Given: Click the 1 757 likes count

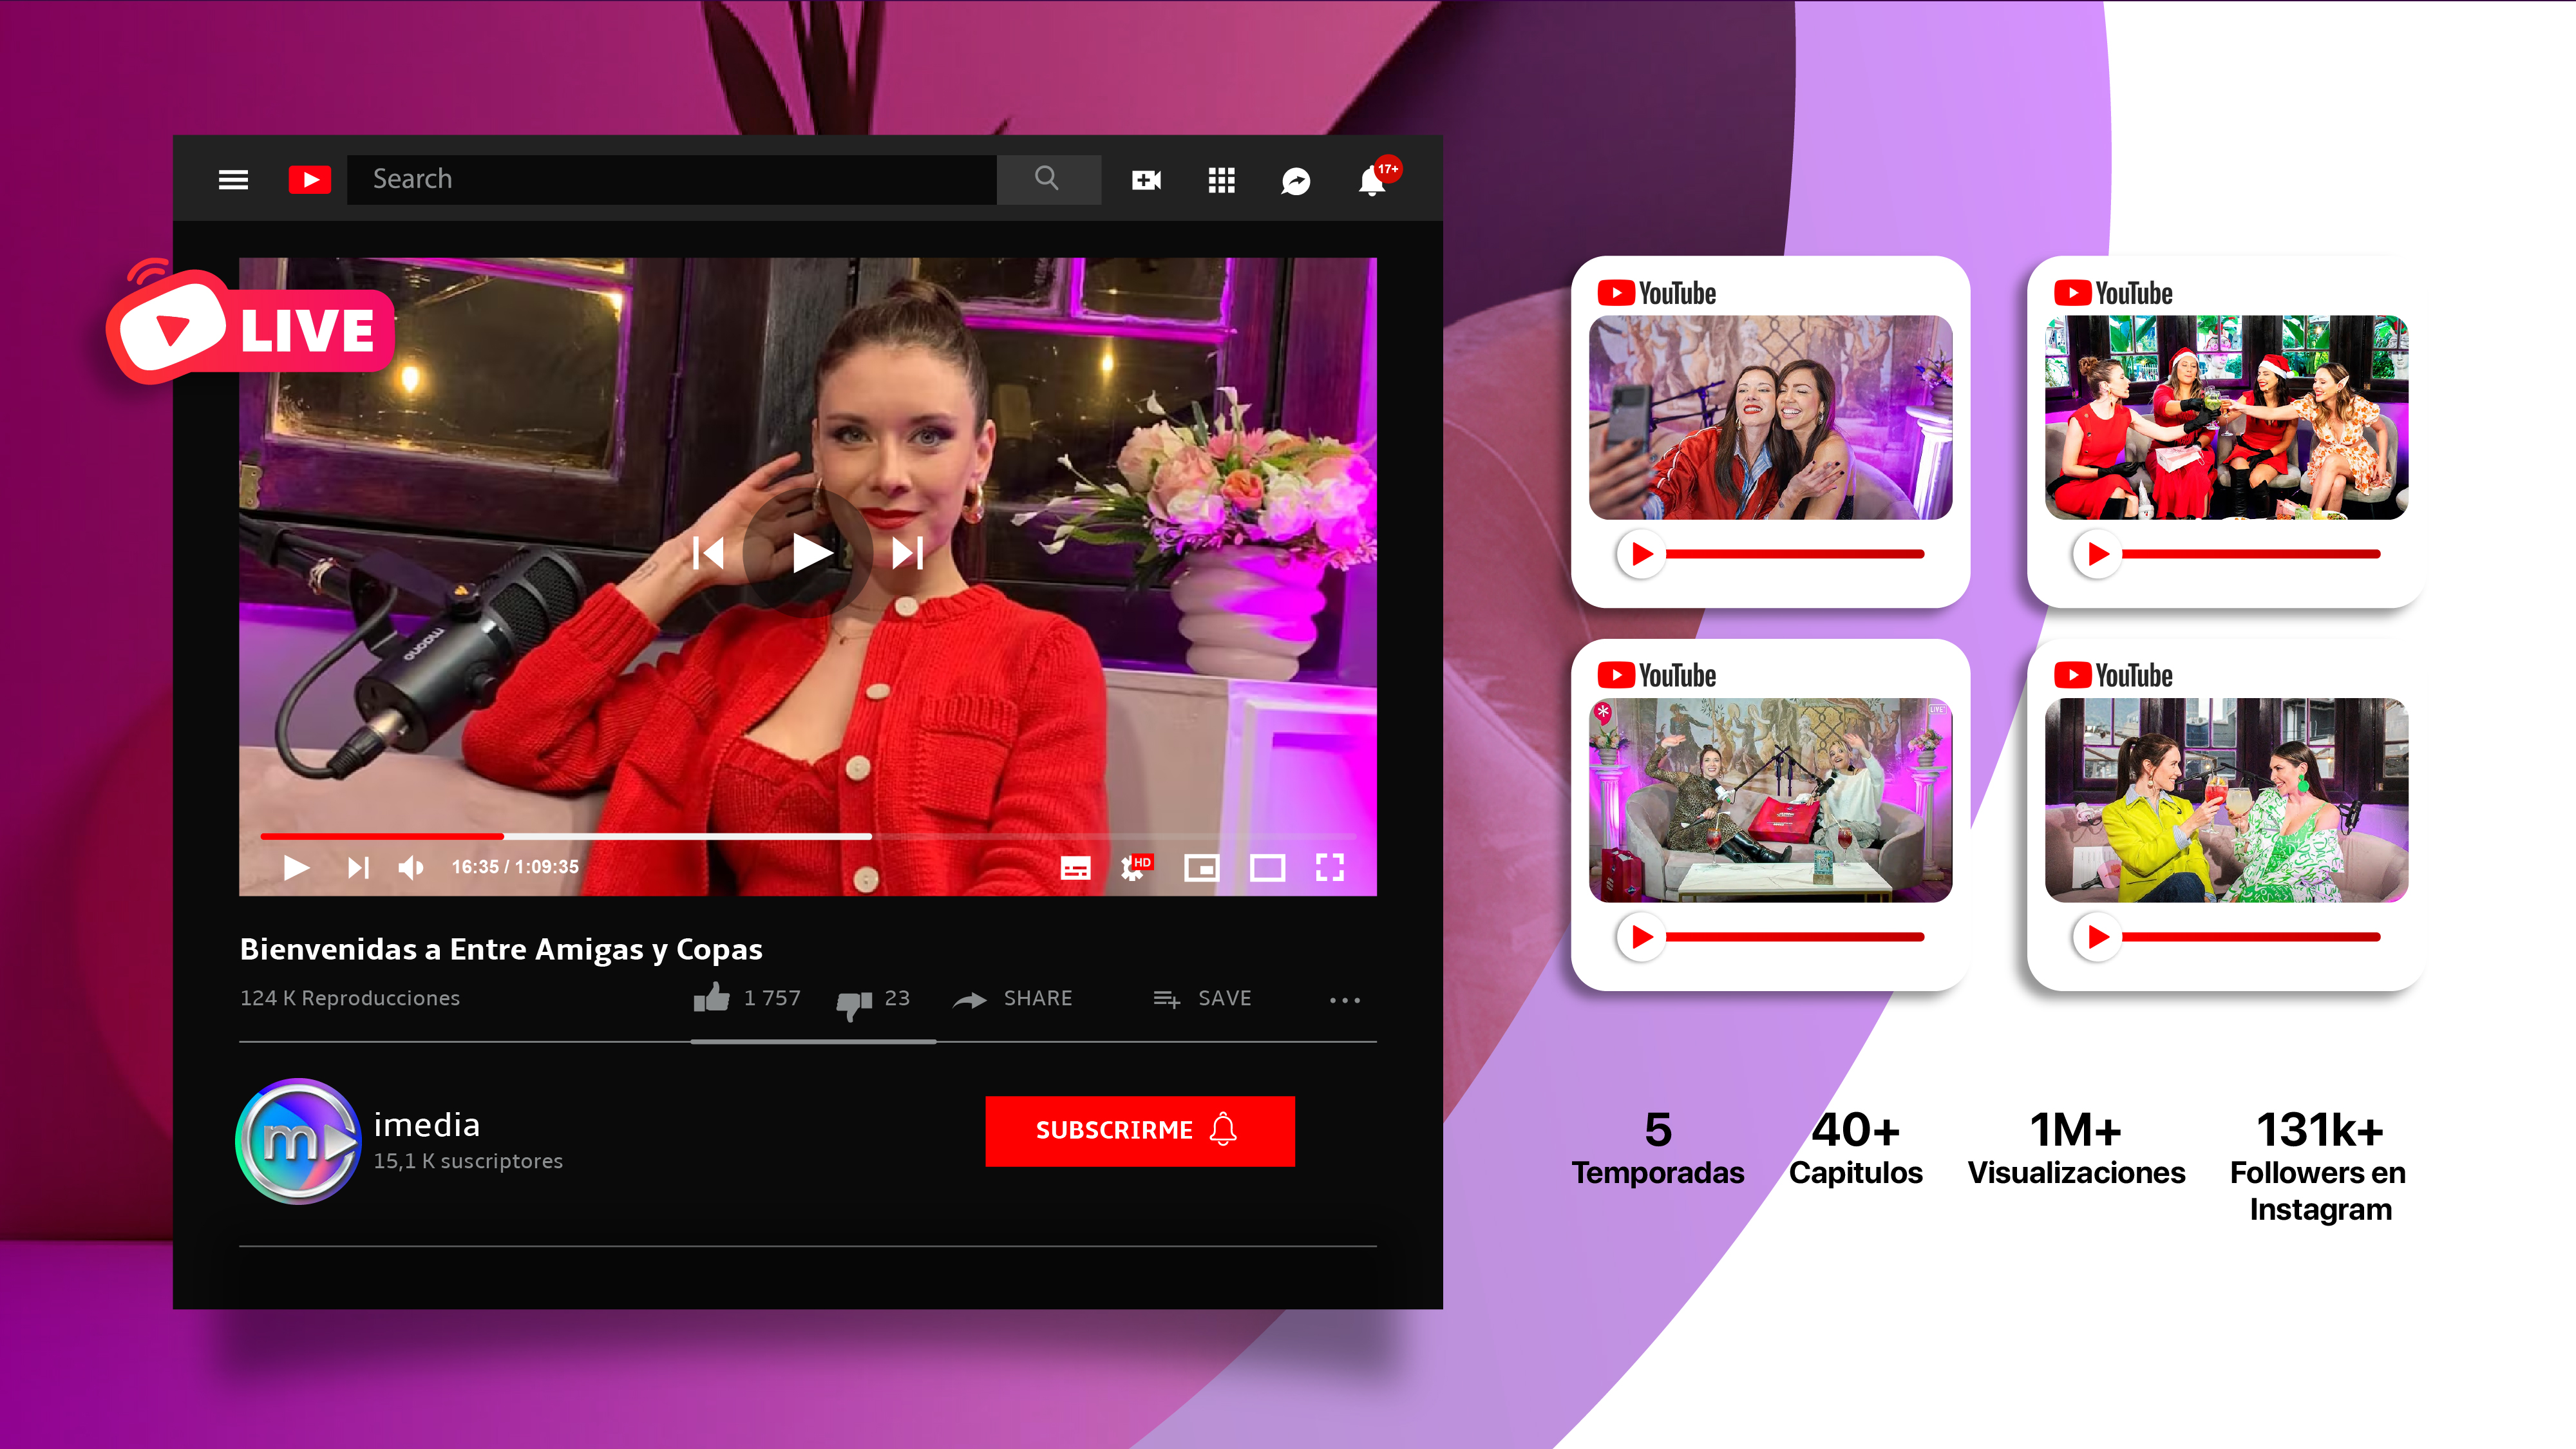Looking at the screenshot, I should (x=772, y=998).
